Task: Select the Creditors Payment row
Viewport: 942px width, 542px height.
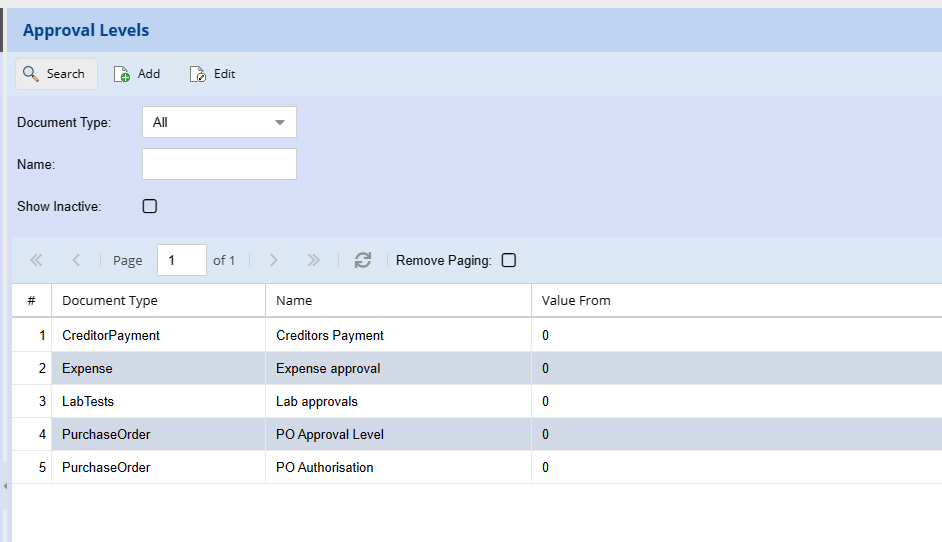Action: coord(330,336)
